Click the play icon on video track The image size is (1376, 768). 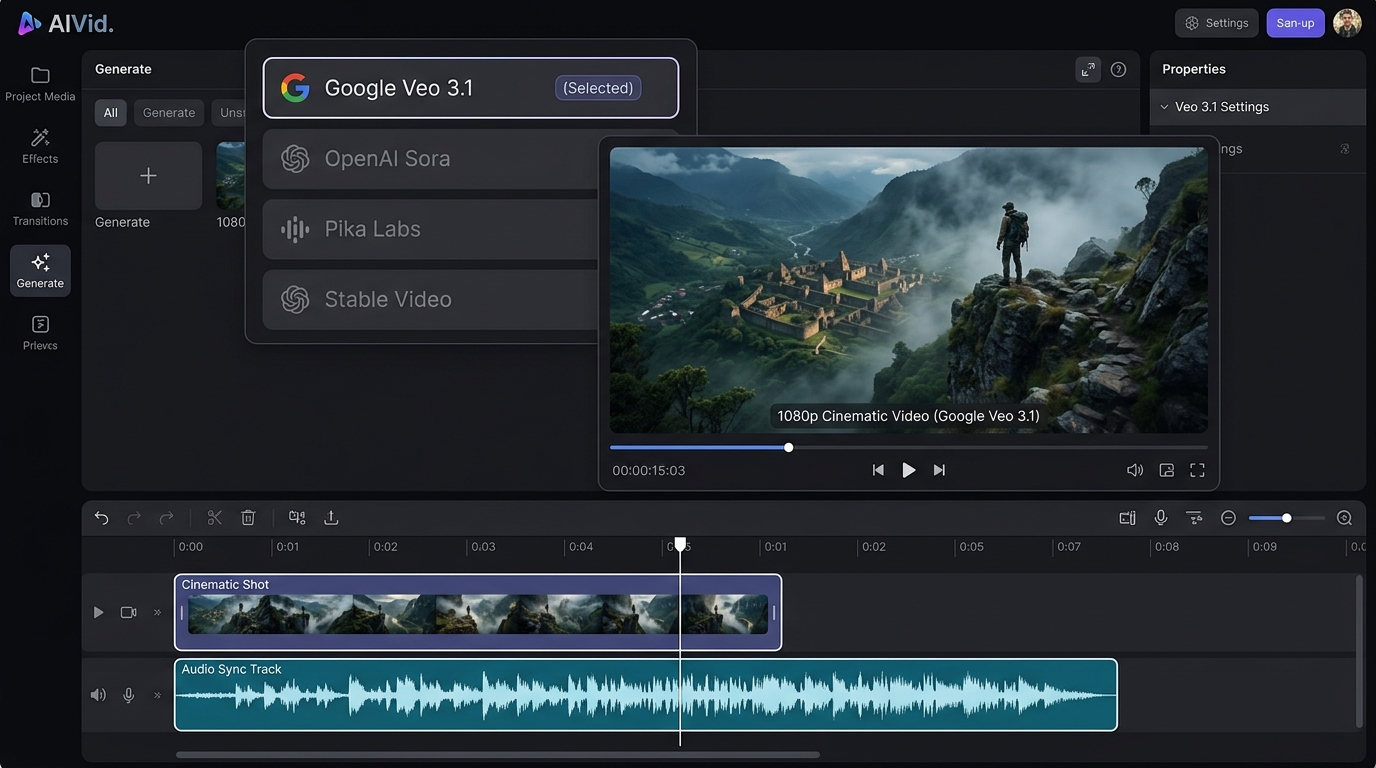click(98, 612)
